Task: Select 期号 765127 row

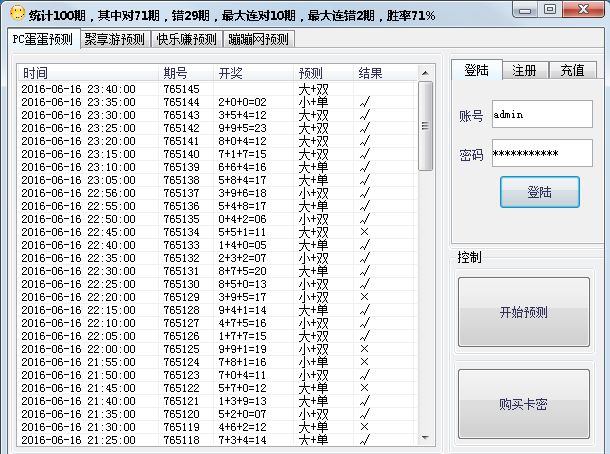Action: click(217, 323)
